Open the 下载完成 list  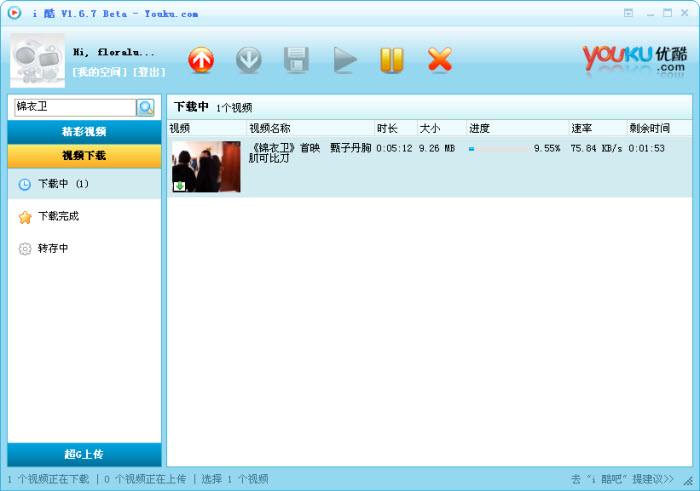tap(84, 216)
